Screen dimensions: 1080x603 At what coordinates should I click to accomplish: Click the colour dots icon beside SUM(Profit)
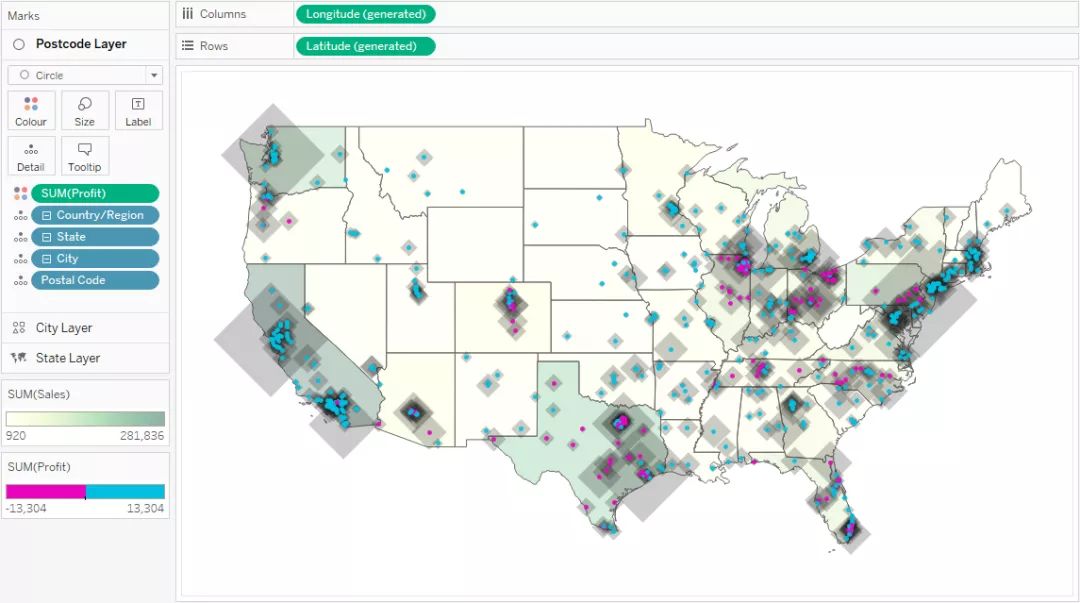[21, 194]
